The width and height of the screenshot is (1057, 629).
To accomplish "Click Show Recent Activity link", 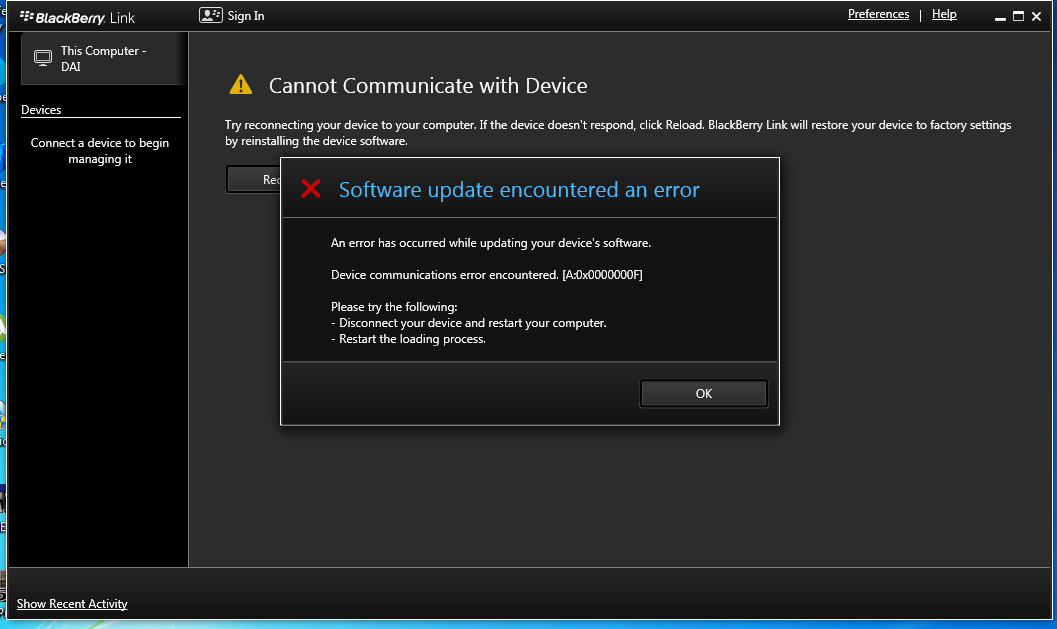I will 72,604.
